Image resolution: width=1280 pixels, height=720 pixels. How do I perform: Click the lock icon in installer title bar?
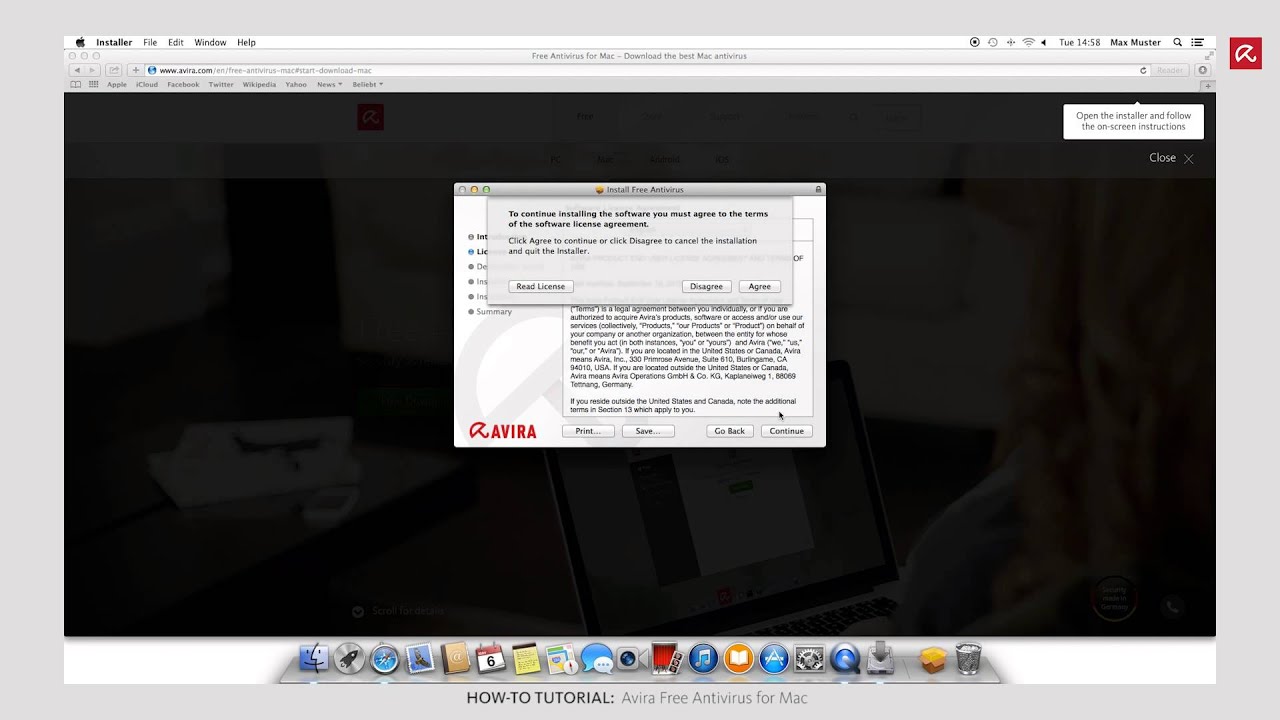coord(818,189)
